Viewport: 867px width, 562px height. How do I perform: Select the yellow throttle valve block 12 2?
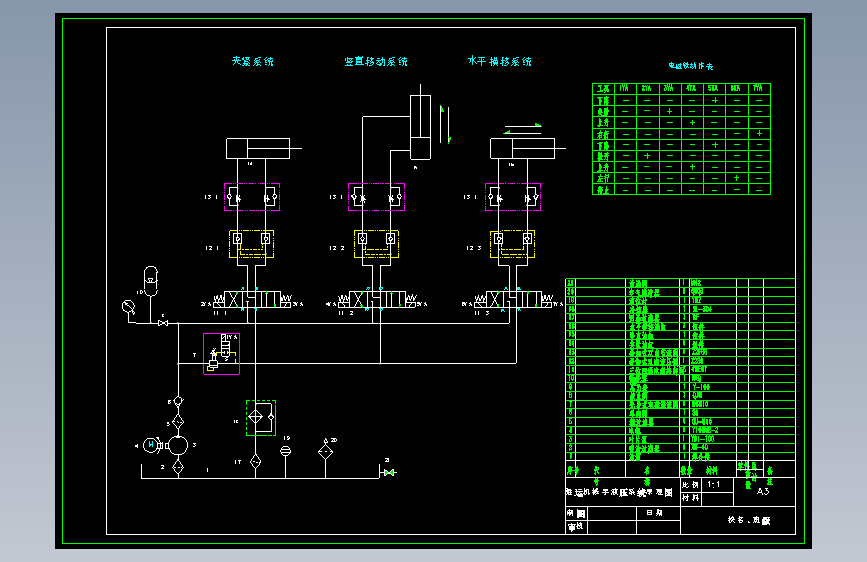(x=377, y=244)
